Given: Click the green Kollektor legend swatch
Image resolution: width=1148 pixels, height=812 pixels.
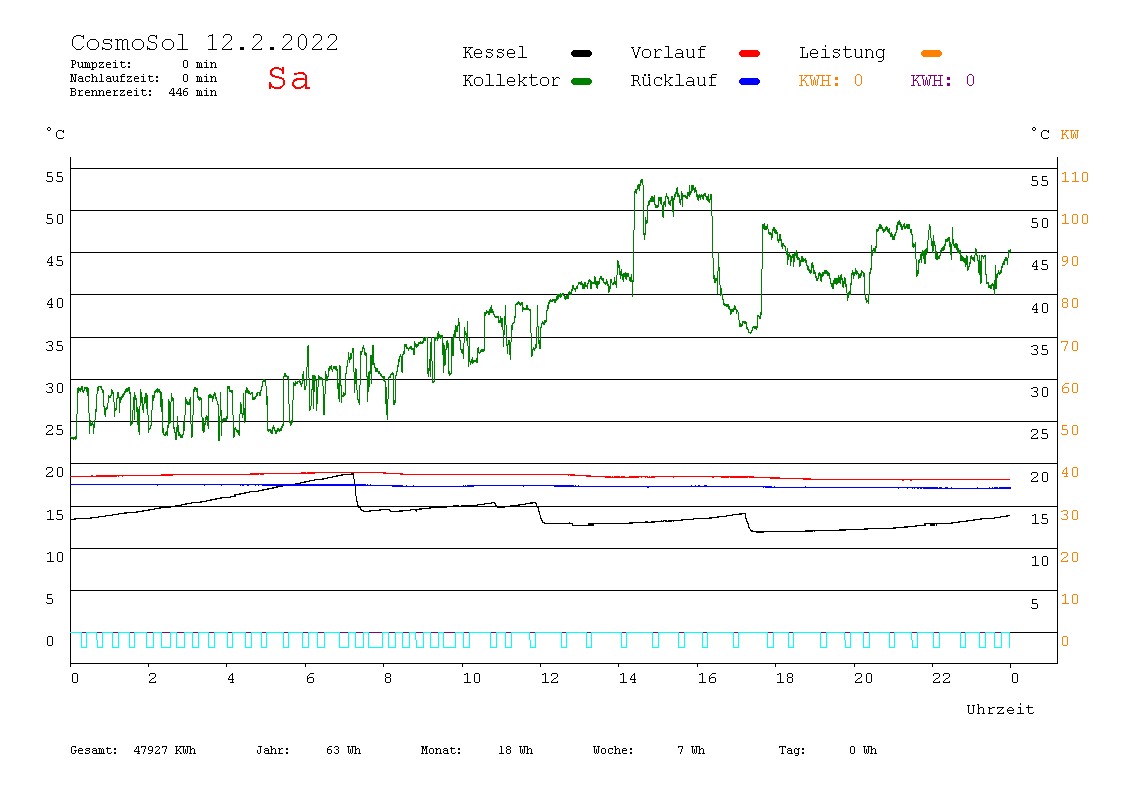Looking at the screenshot, I should [x=581, y=81].
